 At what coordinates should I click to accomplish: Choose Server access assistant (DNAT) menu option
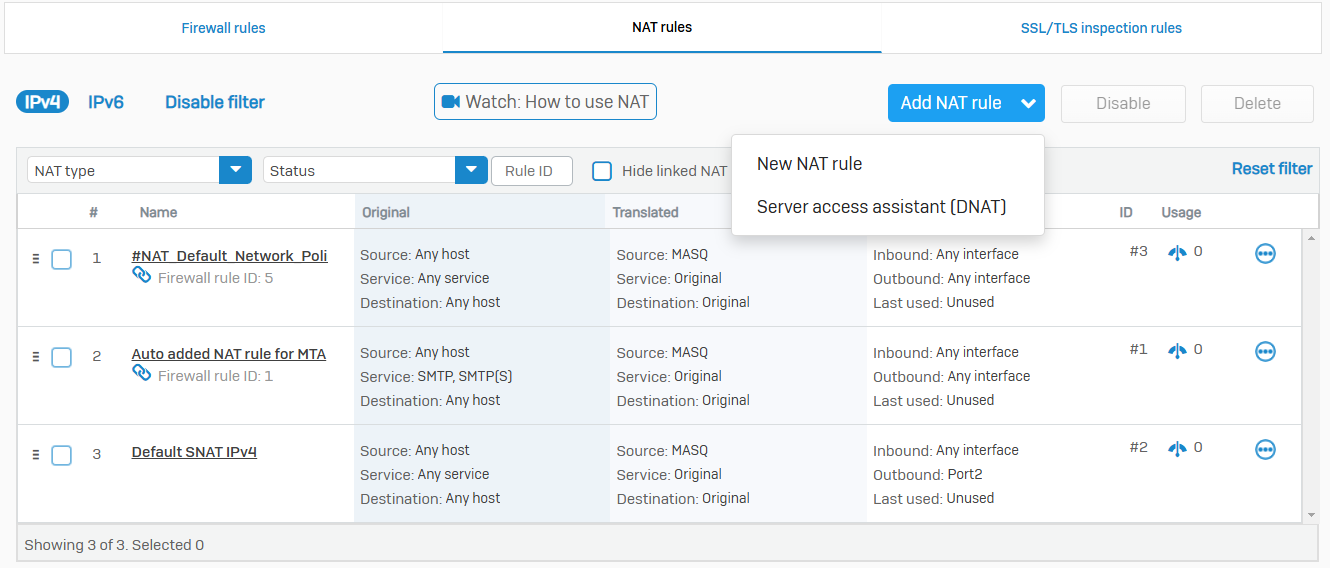point(881,207)
